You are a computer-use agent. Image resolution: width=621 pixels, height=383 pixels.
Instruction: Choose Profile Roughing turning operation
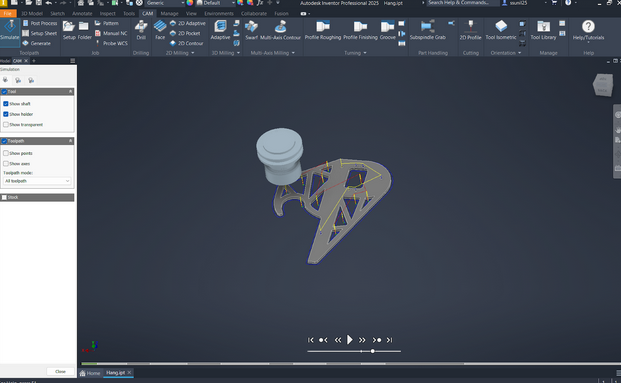[x=323, y=30]
